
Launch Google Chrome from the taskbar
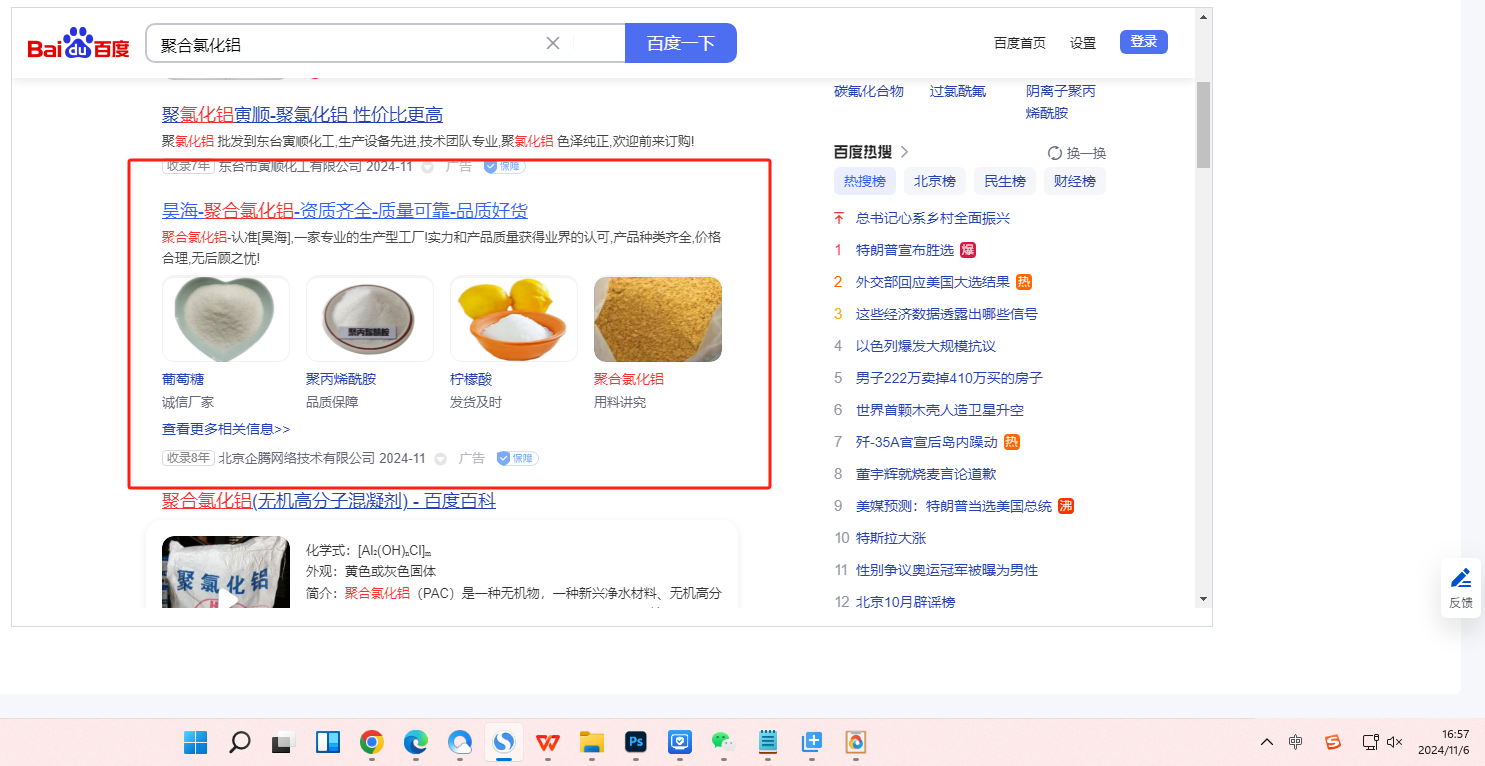click(372, 742)
